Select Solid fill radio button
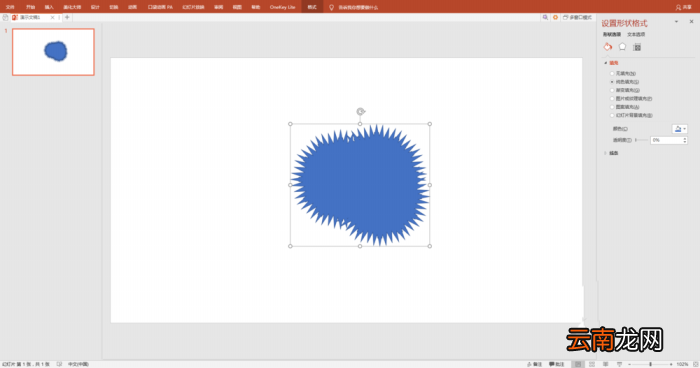This screenshot has width=700, height=368. point(612,82)
